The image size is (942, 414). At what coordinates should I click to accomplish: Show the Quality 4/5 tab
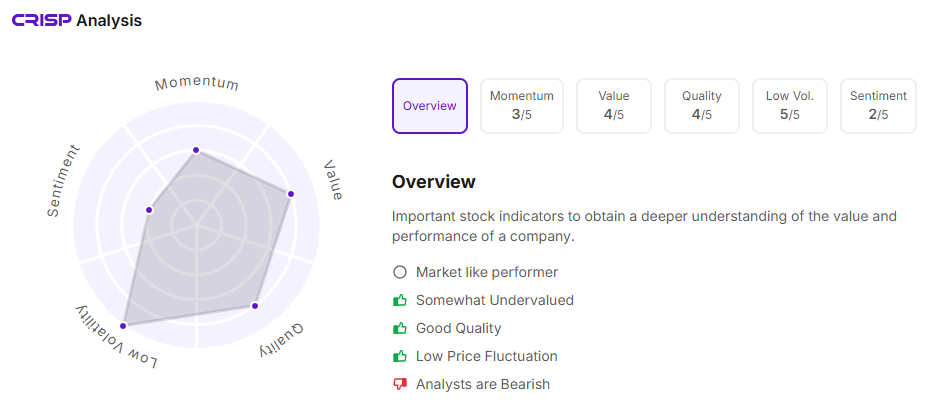pyautogui.click(x=701, y=106)
